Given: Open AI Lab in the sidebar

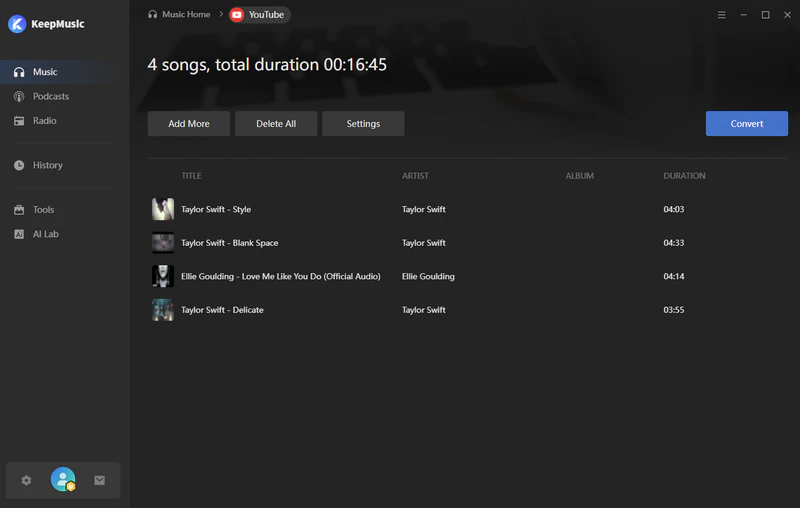Looking at the screenshot, I should tap(45, 234).
